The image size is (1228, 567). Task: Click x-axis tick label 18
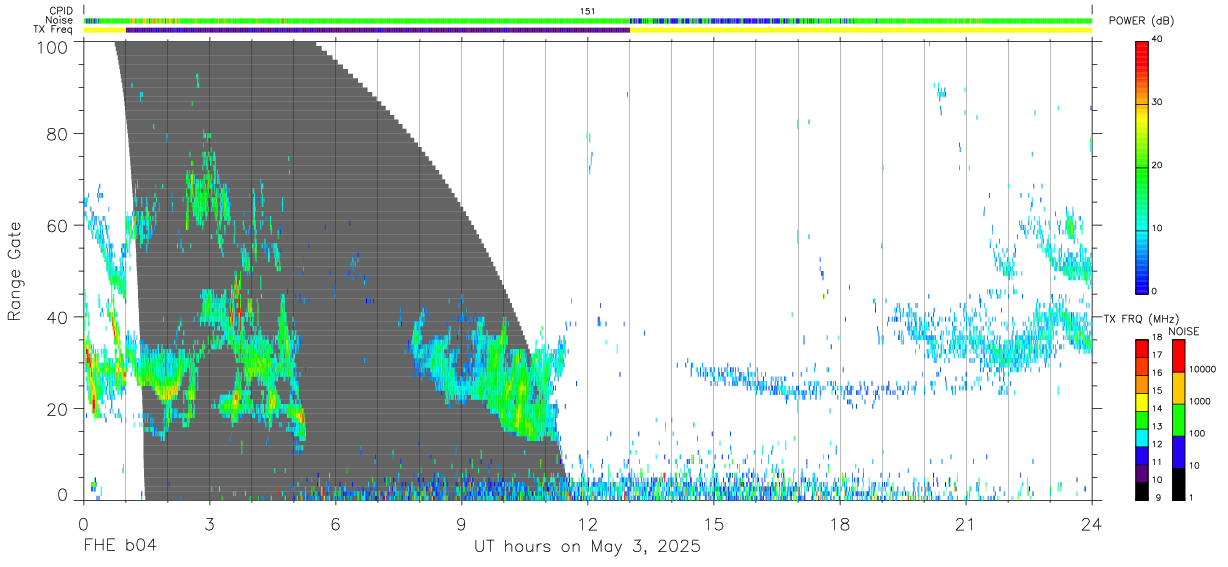(840, 524)
